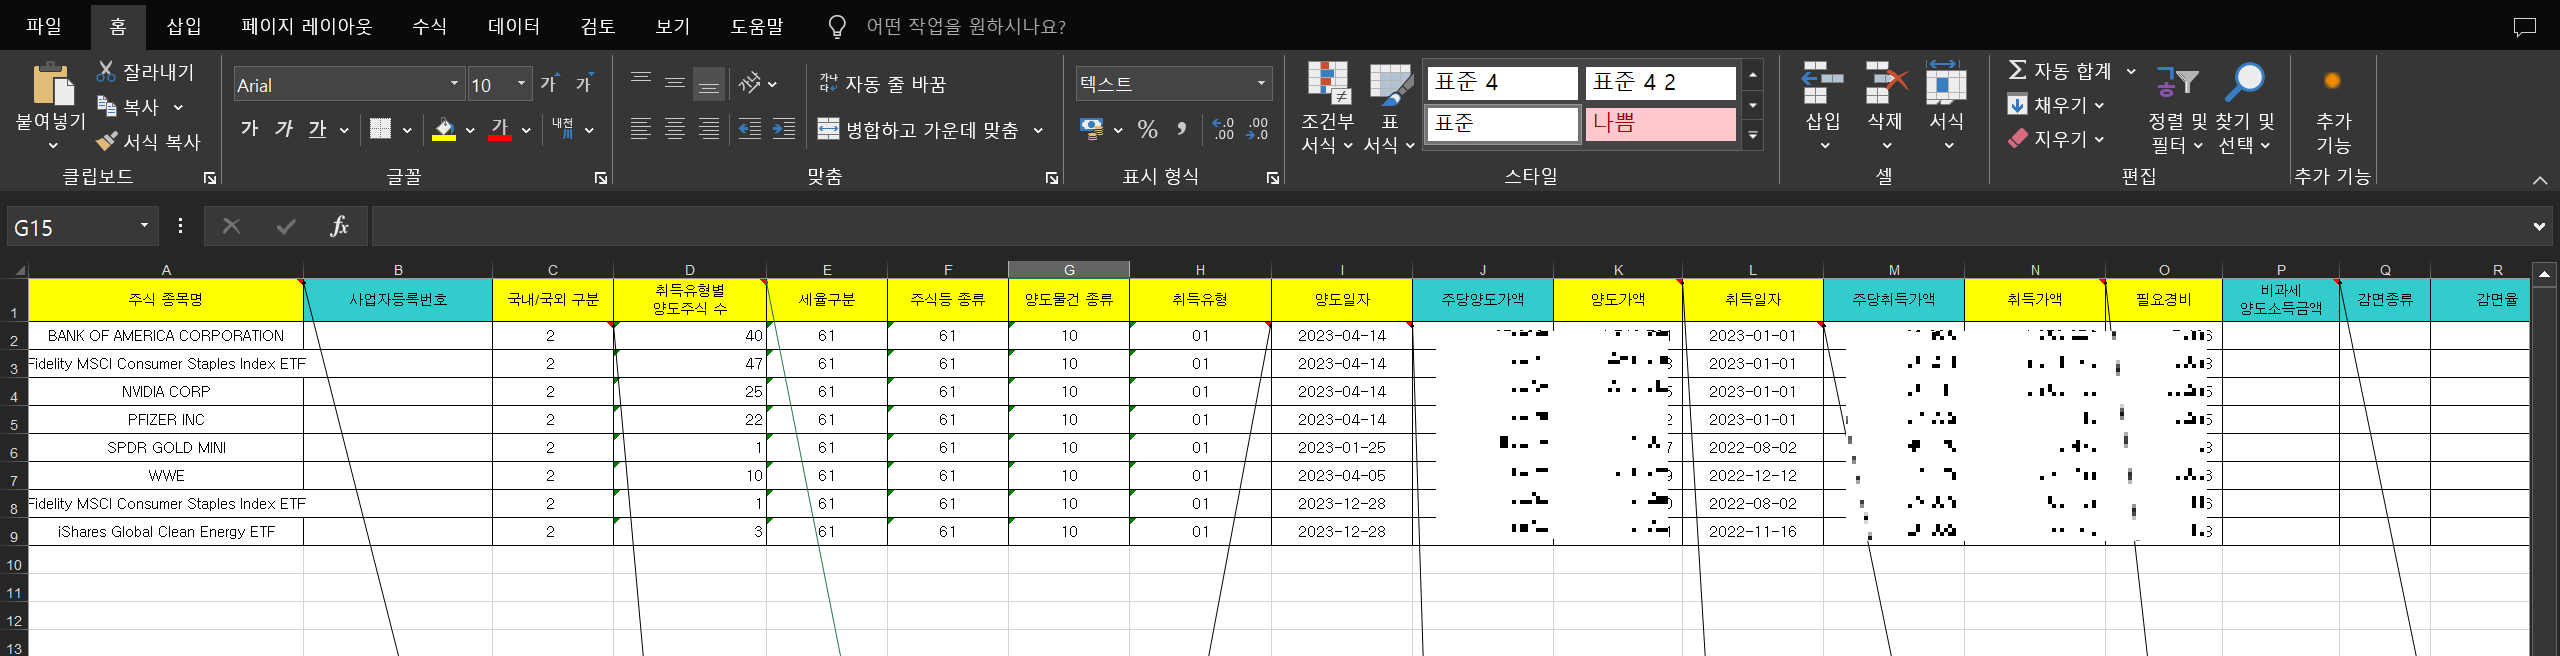The height and width of the screenshot is (656, 2560).
Task: Toggle bold formatting (가)
Action: pyautogui.click(x=250, y=129)
